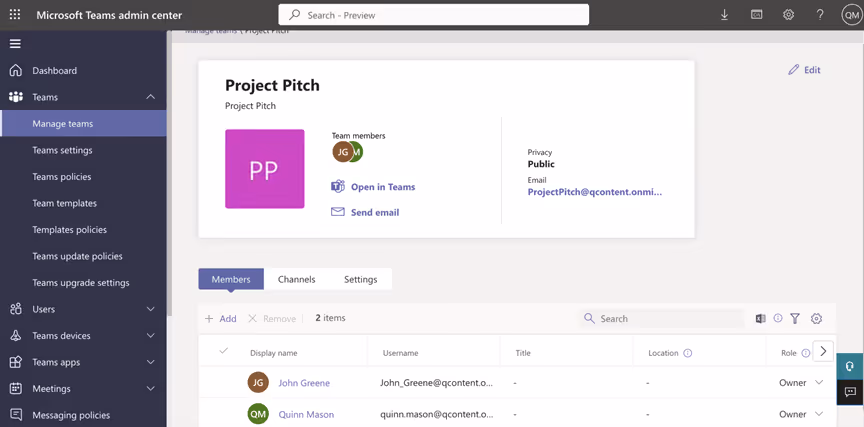Screen dimensions: 864x427
Task: Switch to the Settings tab
Action: (x=360, y=279)
